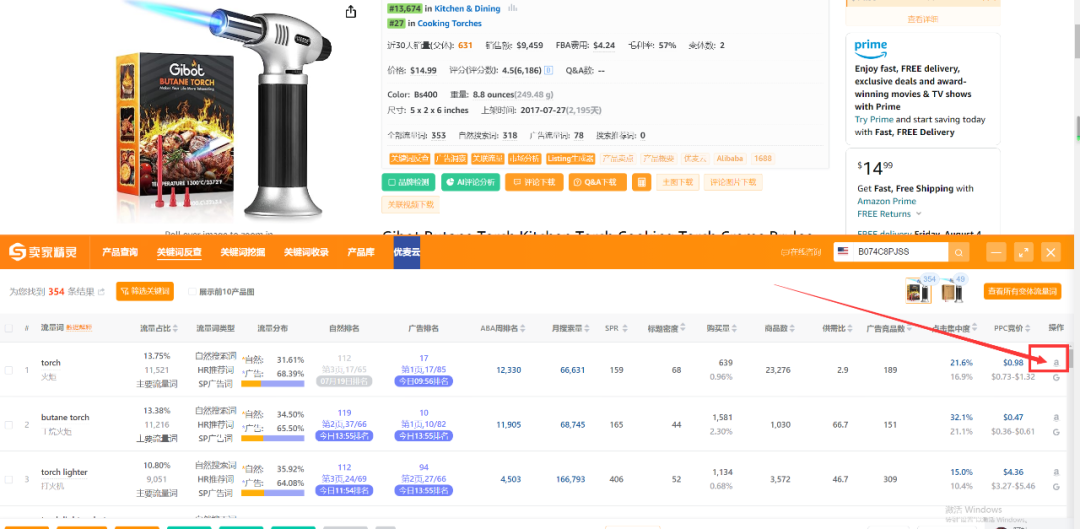Image resolution: width=1080 pixels, height=529 pixels.
Task: Click the 评论图片下载 button
Action: point(733,183)
